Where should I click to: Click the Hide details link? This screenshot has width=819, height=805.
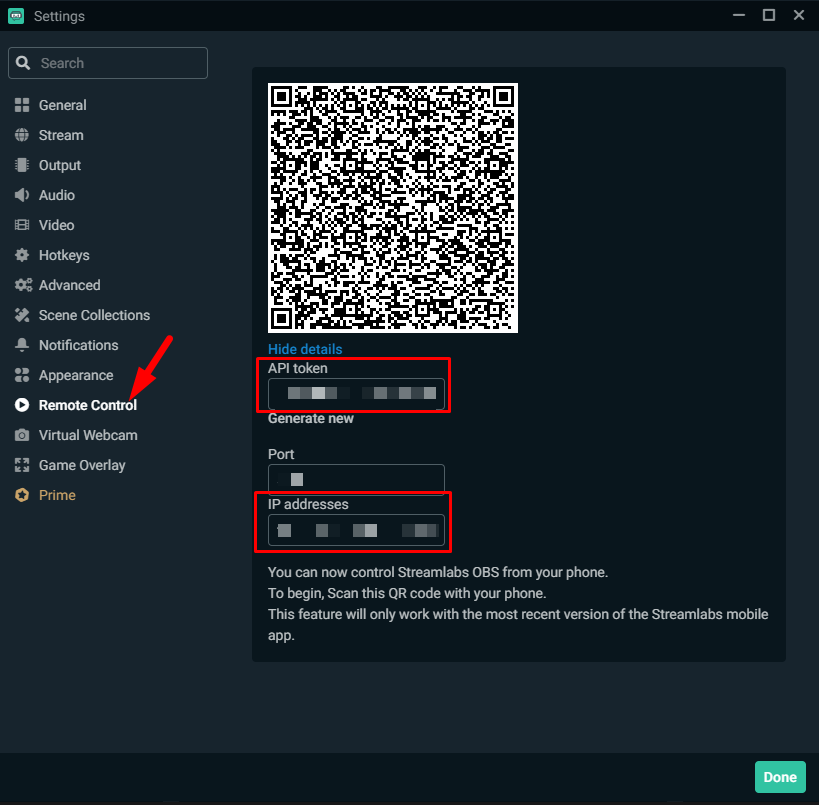(x=305, y=349)
